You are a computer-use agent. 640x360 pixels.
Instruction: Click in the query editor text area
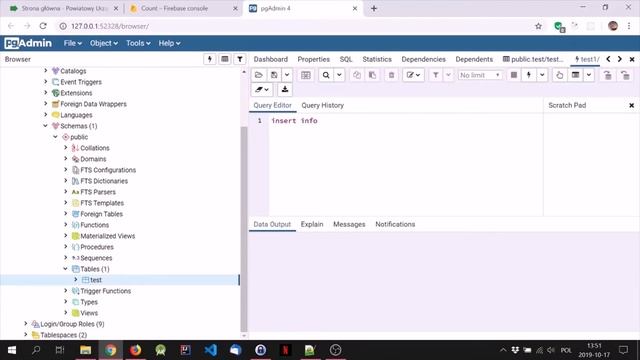pyautogui.click(x=405, y=165)
